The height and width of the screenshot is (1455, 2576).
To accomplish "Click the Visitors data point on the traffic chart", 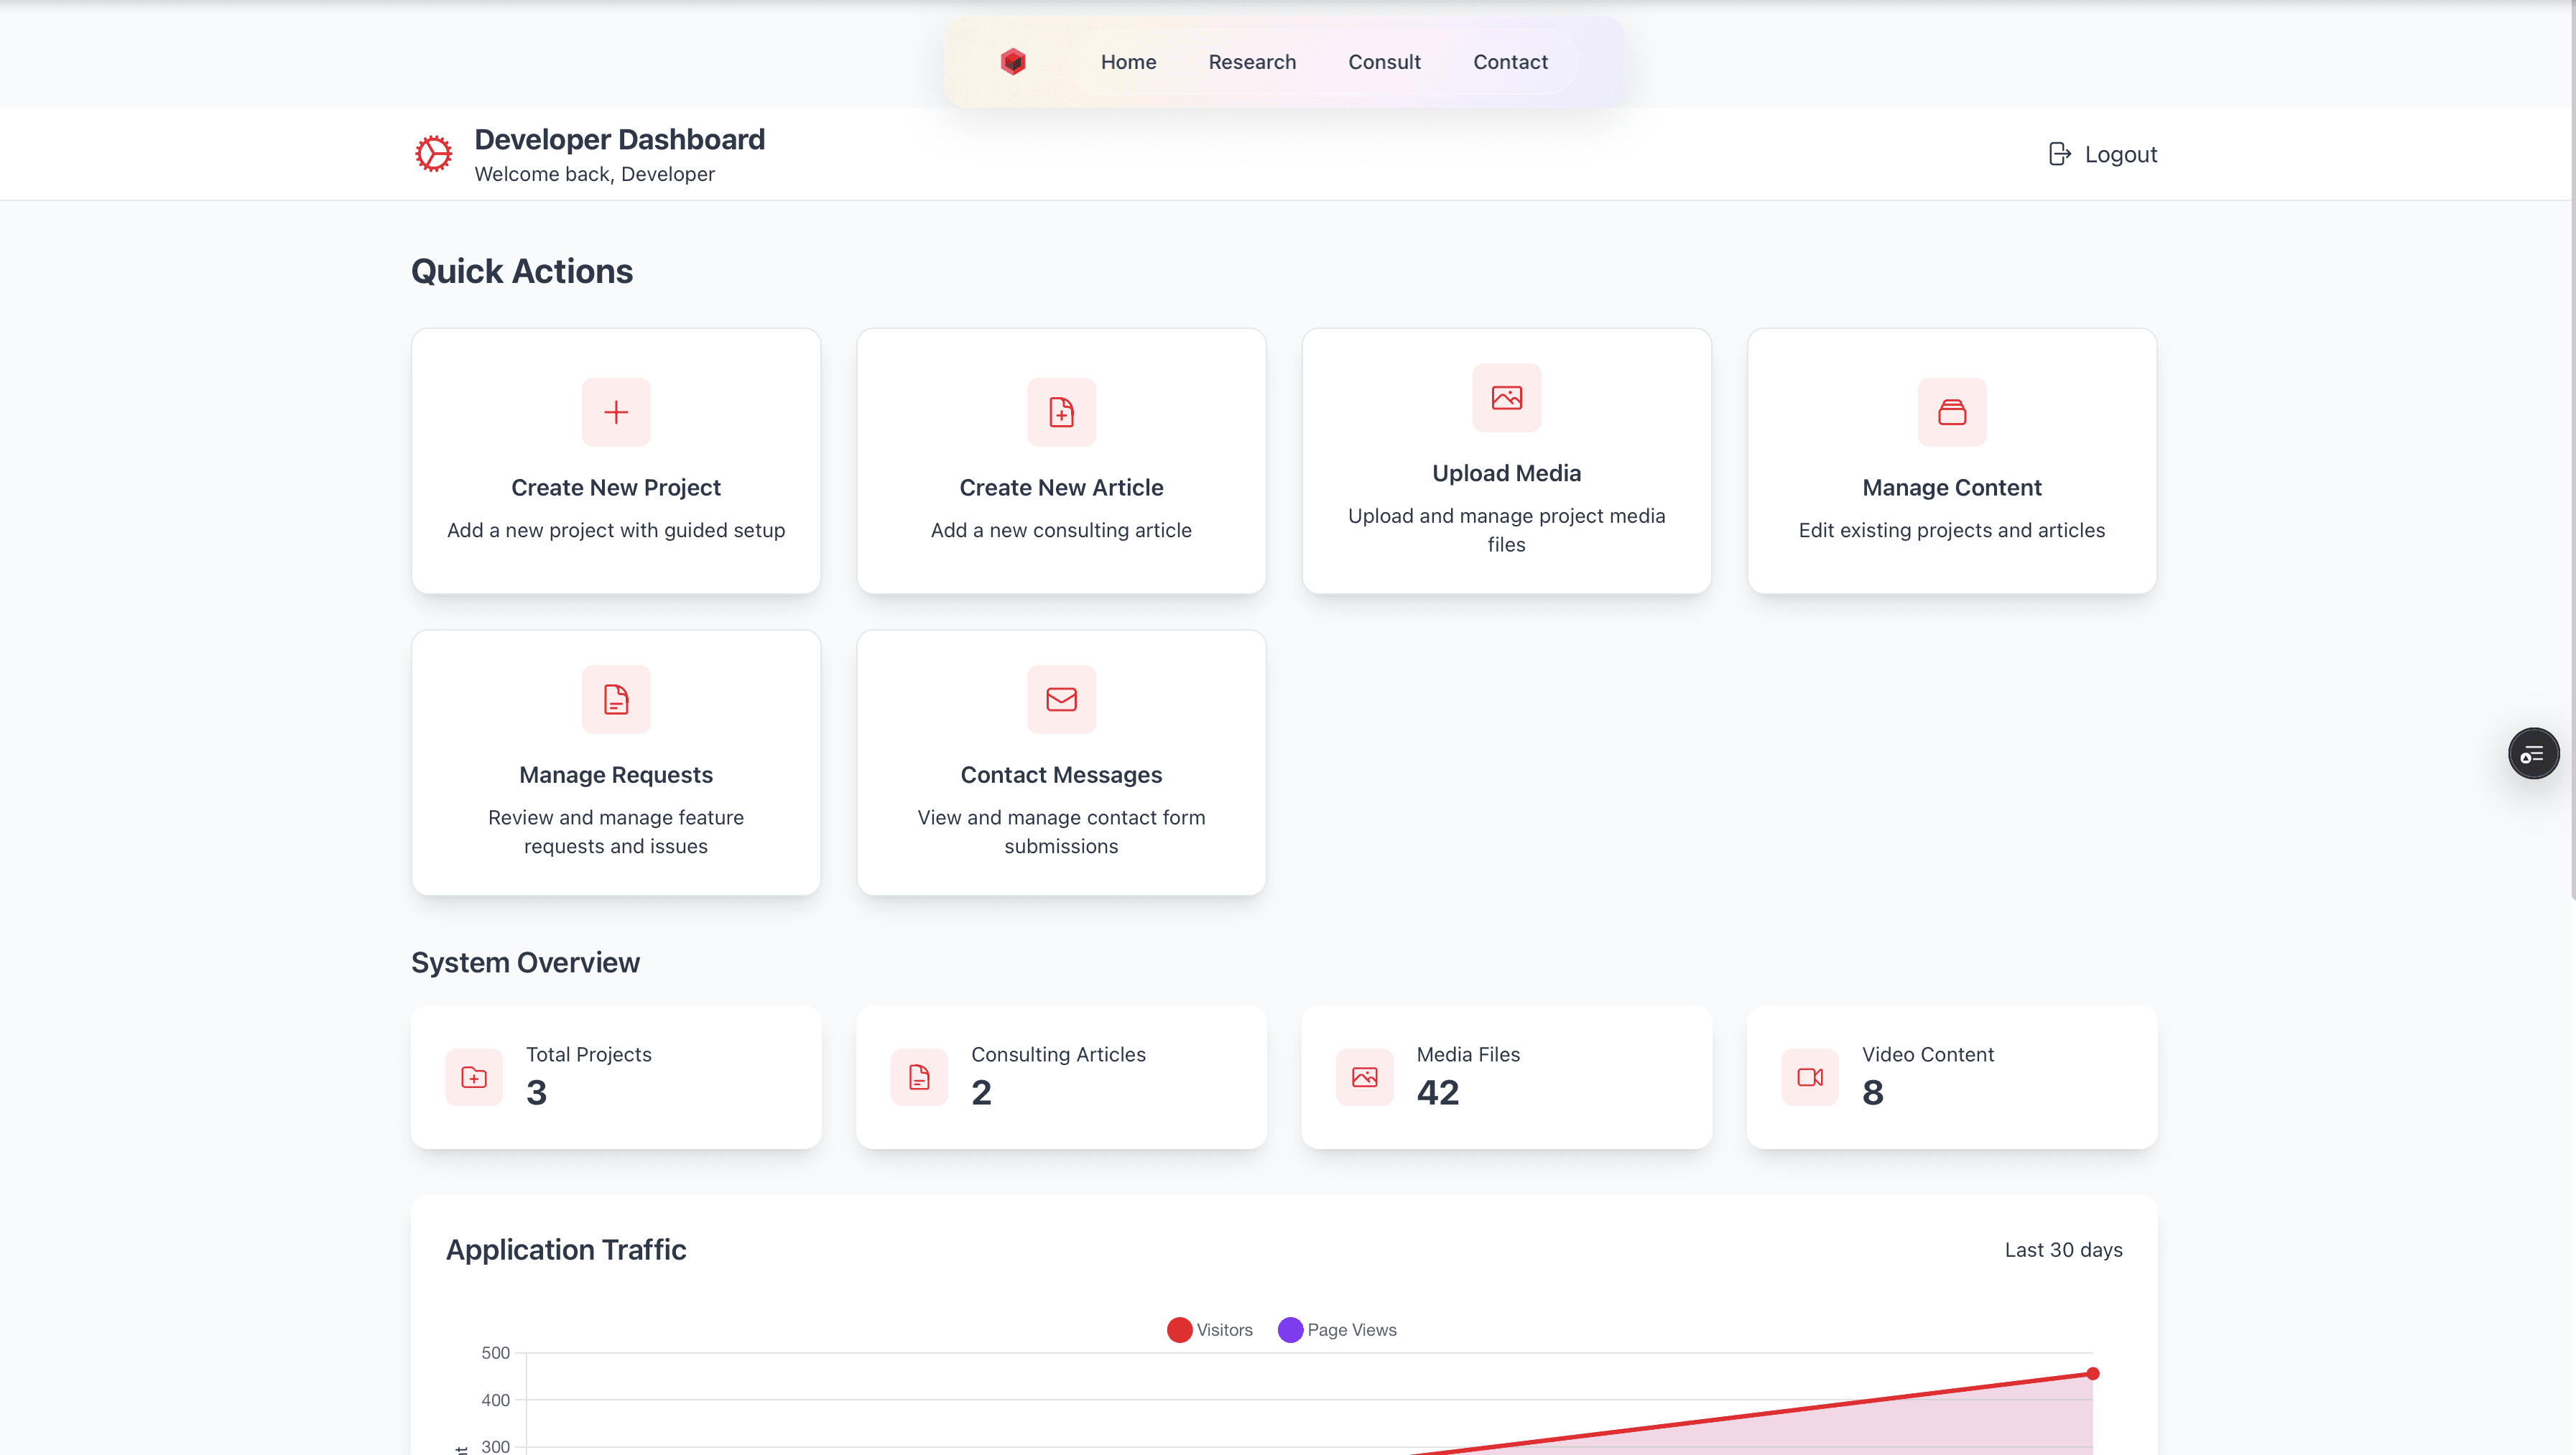I will [x=2092, y=1374].
